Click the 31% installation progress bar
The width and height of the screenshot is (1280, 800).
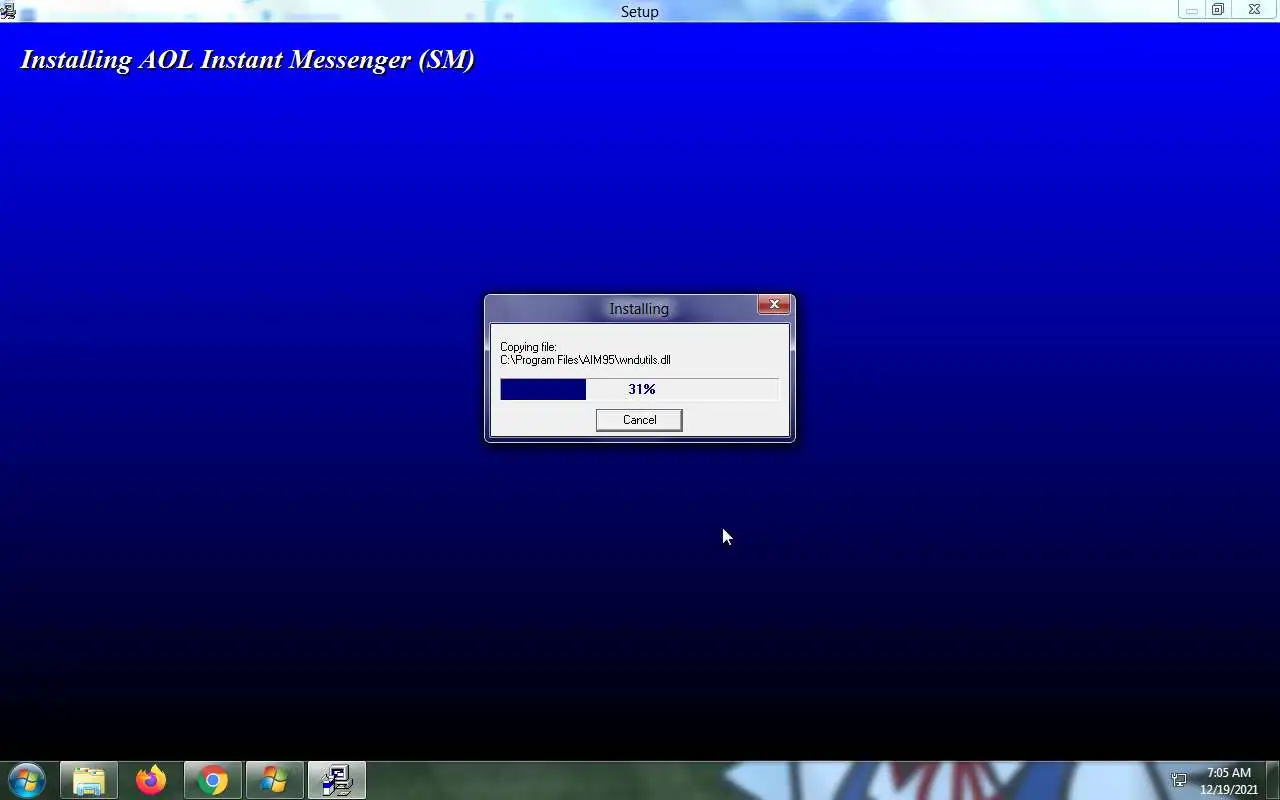pos(639,389)
